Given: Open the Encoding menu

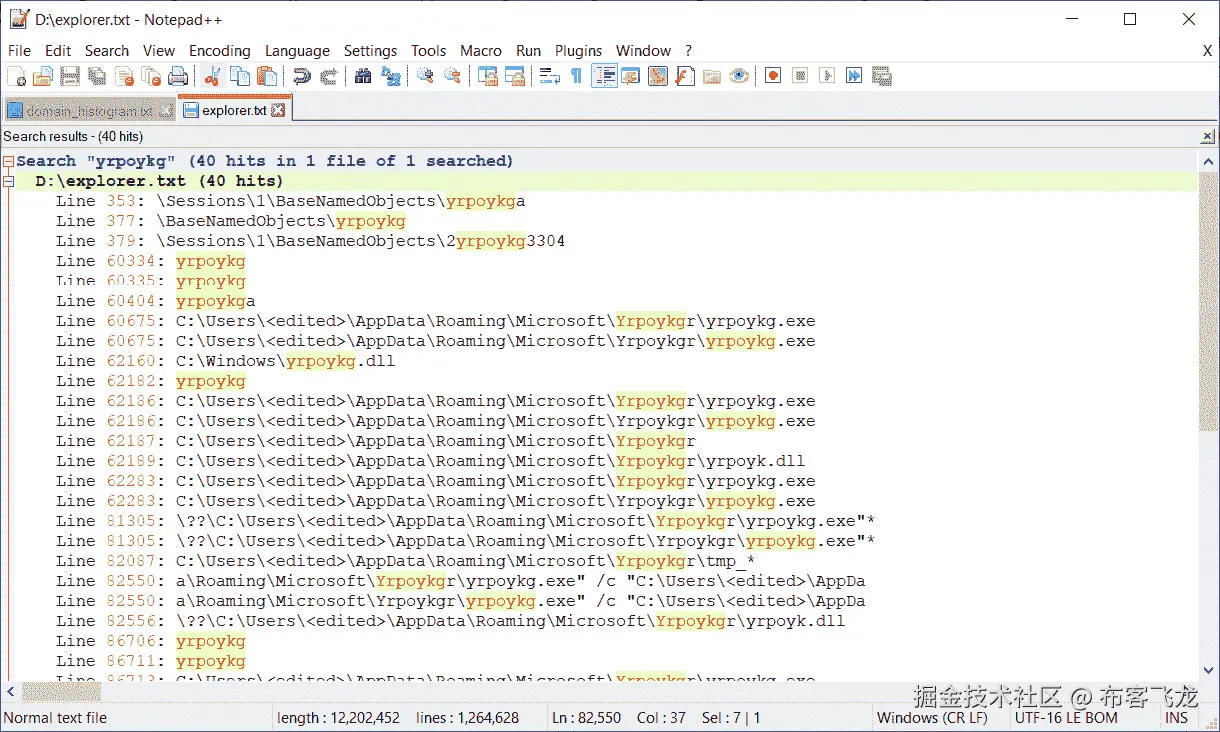Looking at the screenshot, I should (x=220, y=50).
